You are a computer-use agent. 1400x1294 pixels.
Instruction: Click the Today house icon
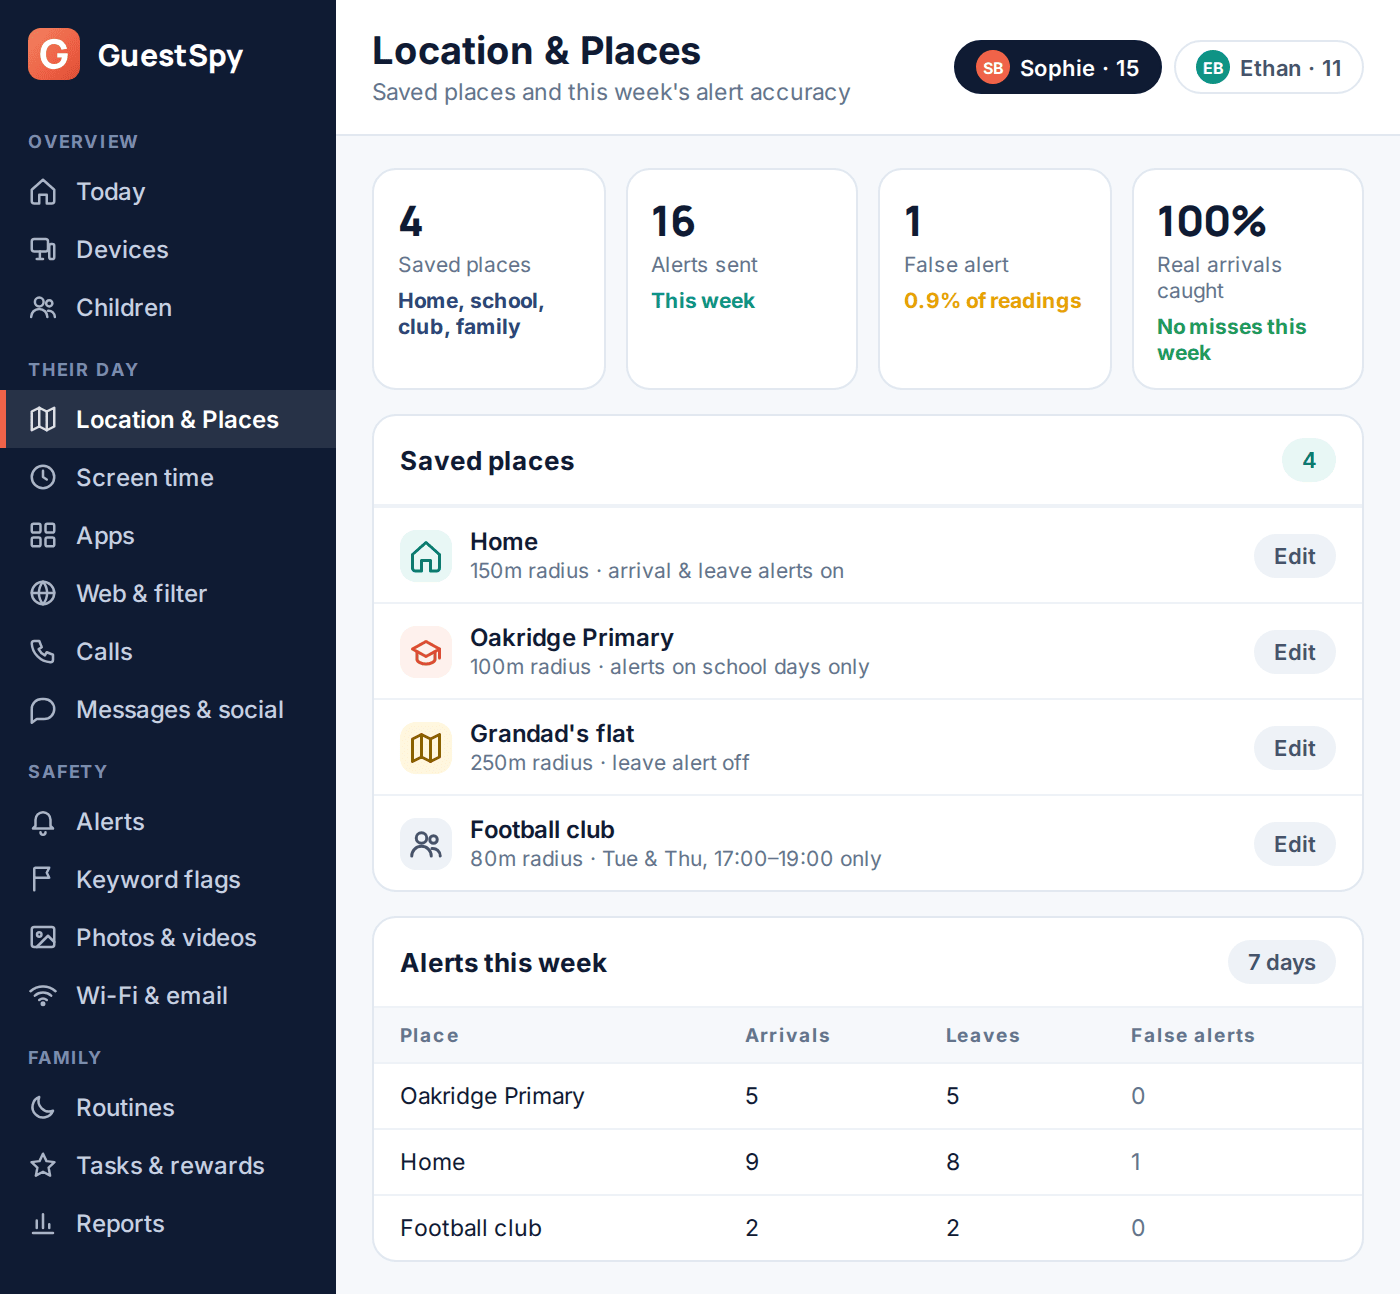pos(43,192)
